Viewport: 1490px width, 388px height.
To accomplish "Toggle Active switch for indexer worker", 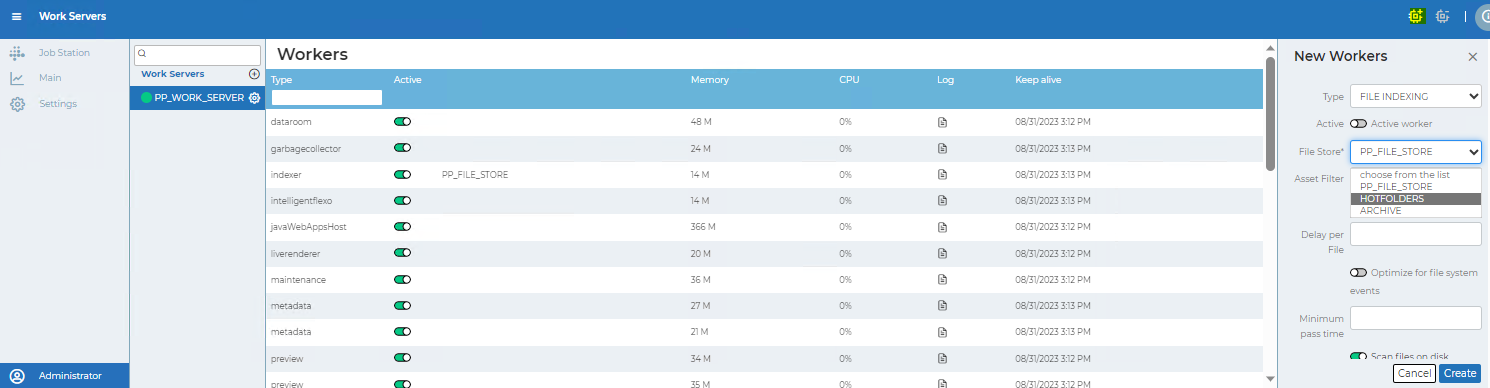I will [x=403, y=174].
